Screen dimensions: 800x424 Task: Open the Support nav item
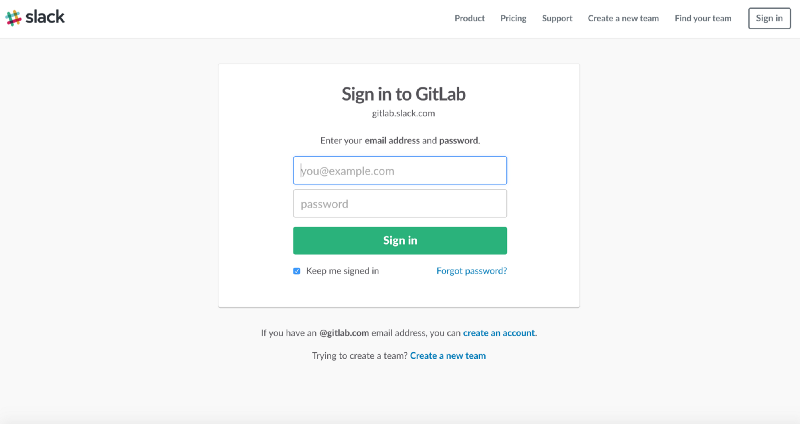[557, 18]
